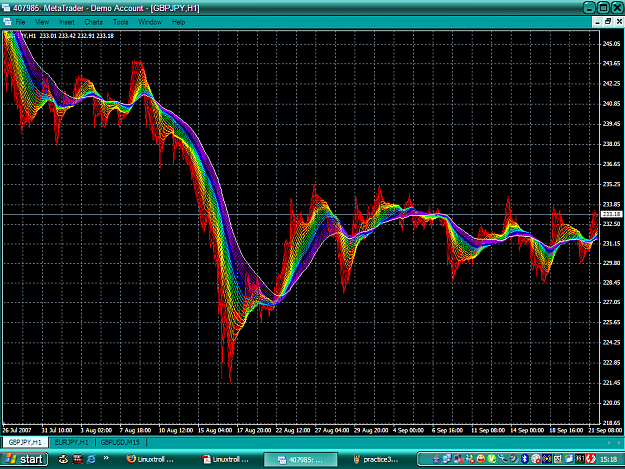
Task: Open the Insert menu
Action: tap(67, 22)
